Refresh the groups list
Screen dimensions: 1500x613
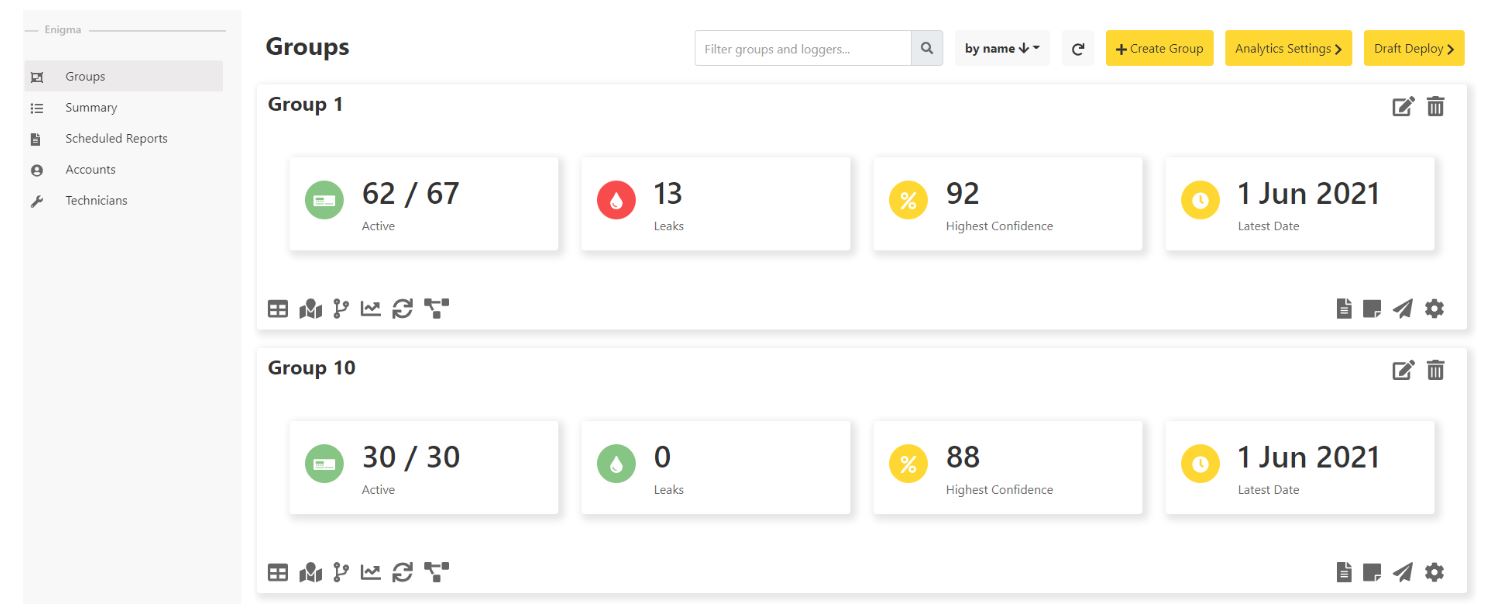1078,47
